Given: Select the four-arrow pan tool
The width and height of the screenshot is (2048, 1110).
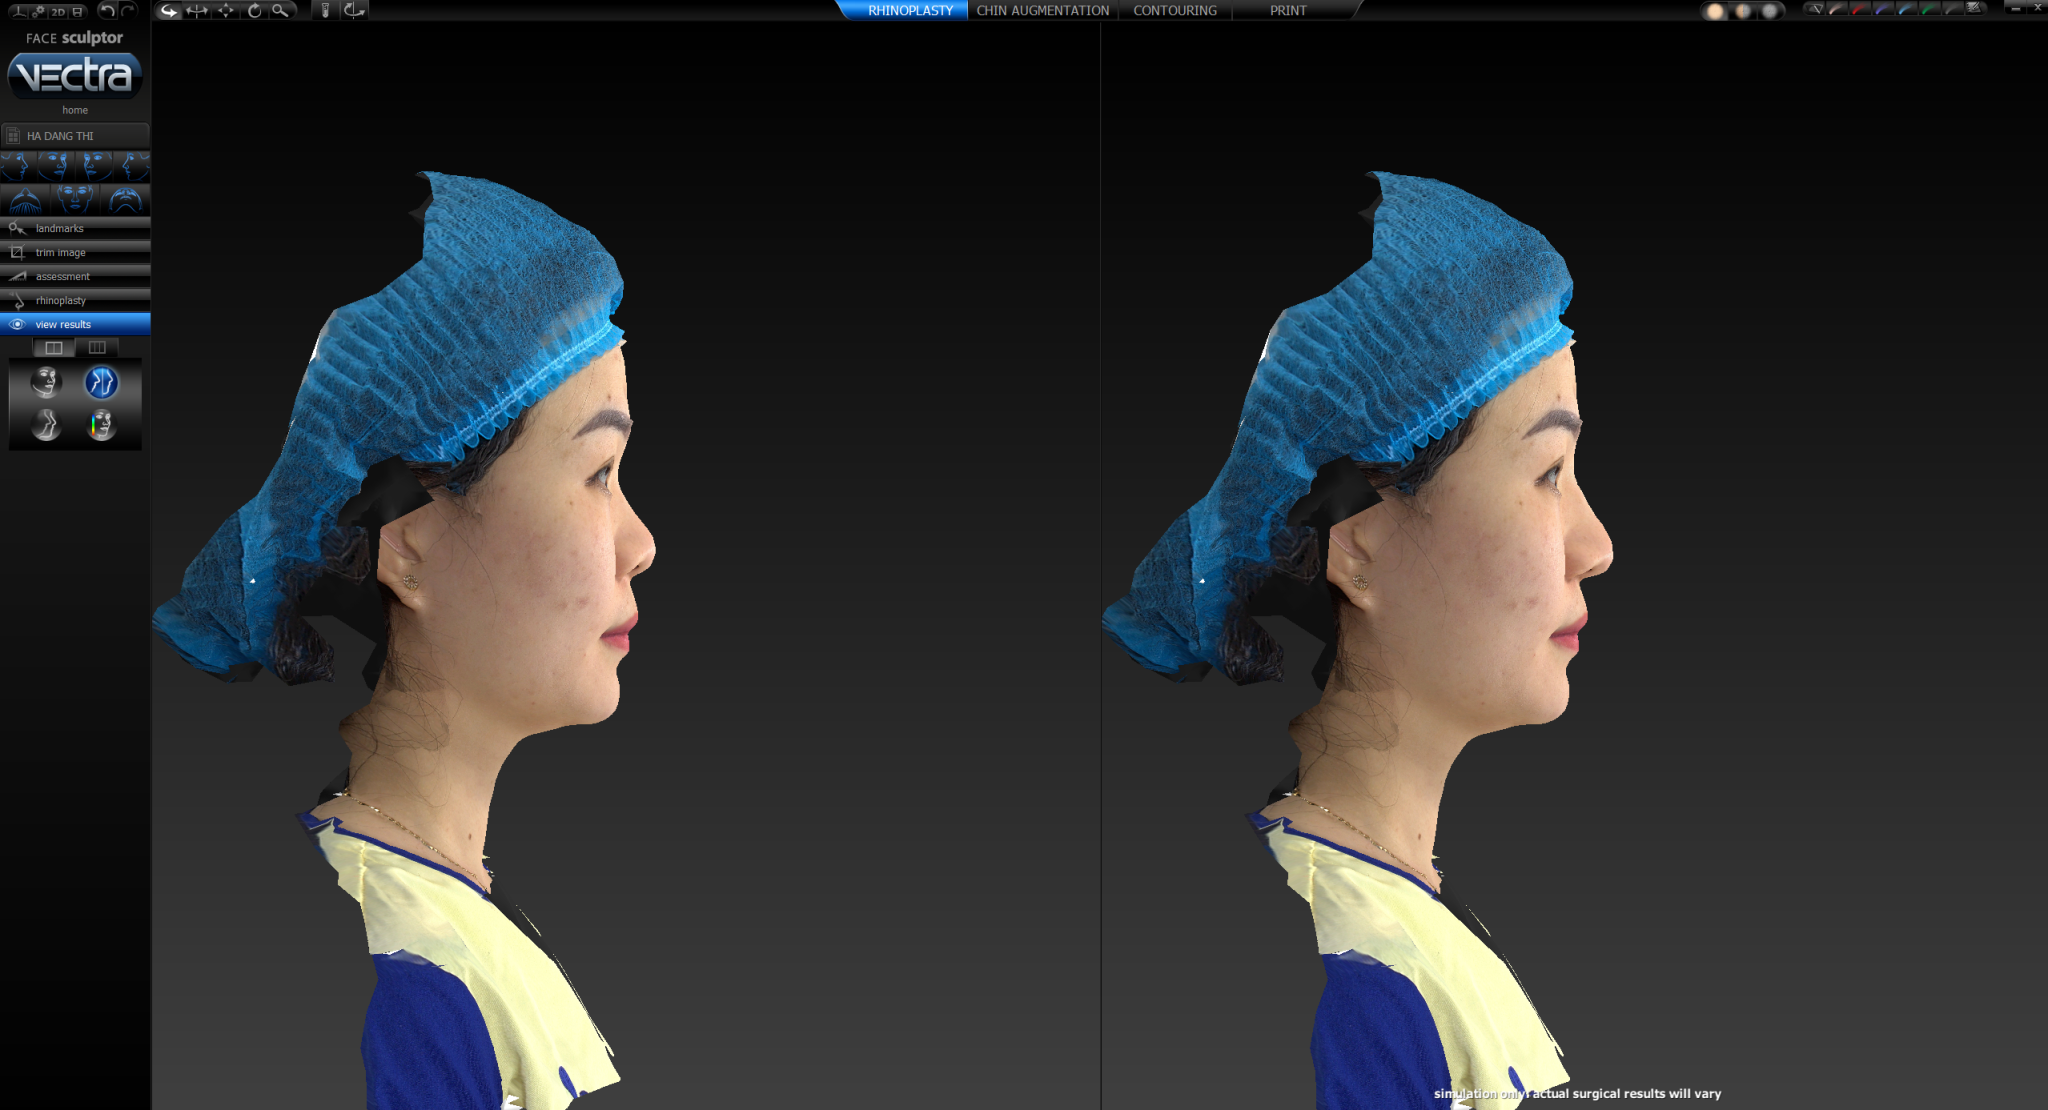Looking at the screenshot, I should tap(226, 11).
